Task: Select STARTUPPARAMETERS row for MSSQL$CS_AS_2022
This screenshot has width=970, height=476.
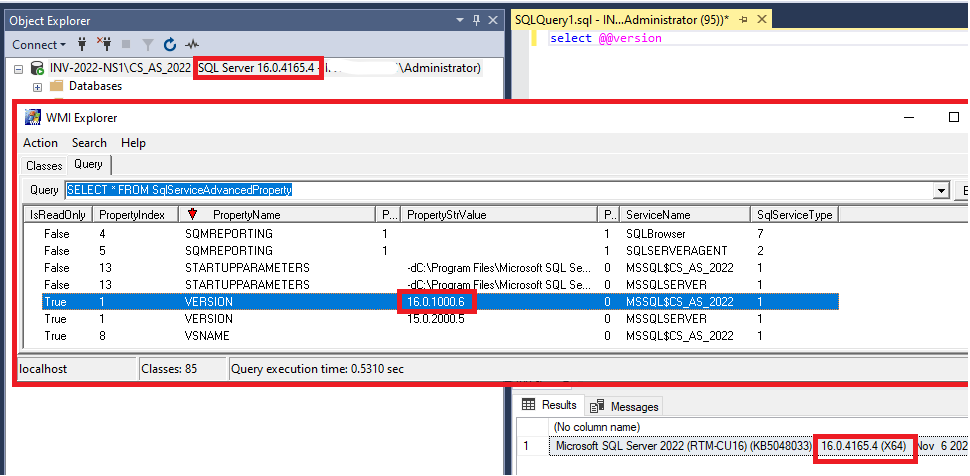Action: (x=431, y=268)
